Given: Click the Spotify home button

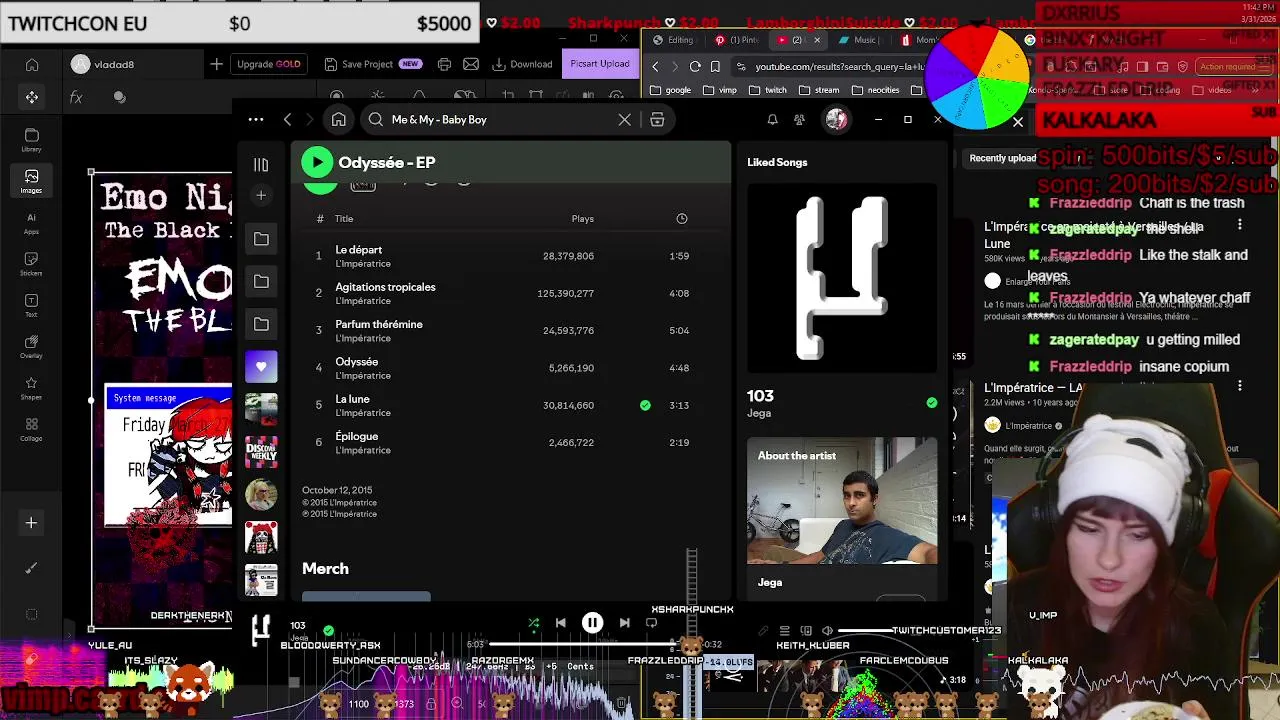Looking at the screenshot, I should [339, 119].
